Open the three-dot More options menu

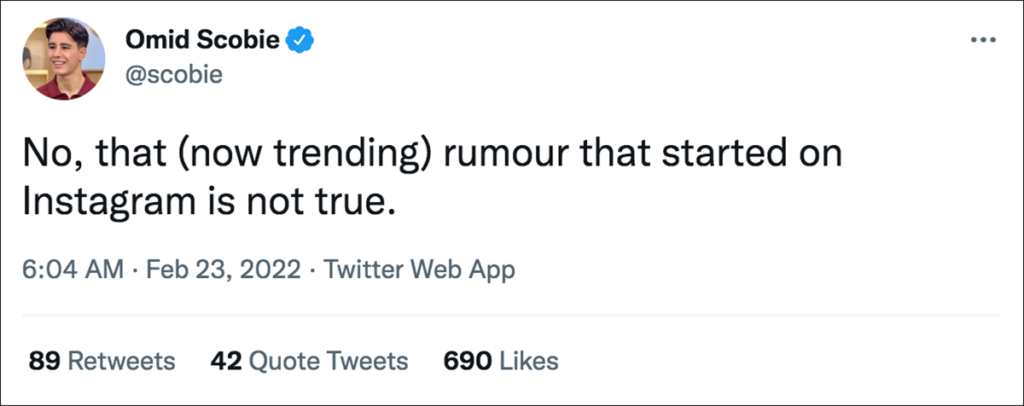[983, 41]
